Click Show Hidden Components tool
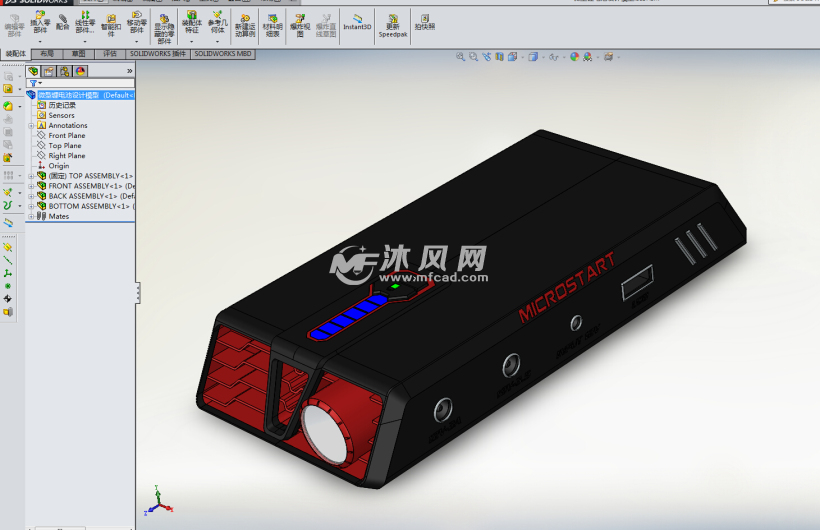Screen dimensions: 820x530 (164, 29)
